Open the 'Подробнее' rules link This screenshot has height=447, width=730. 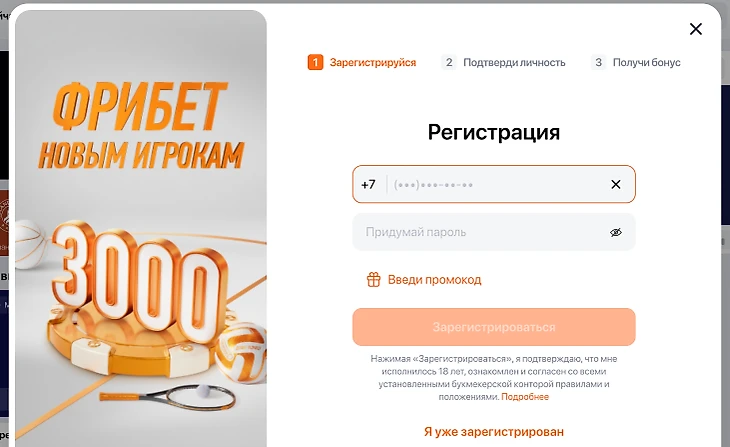point(525,397)
